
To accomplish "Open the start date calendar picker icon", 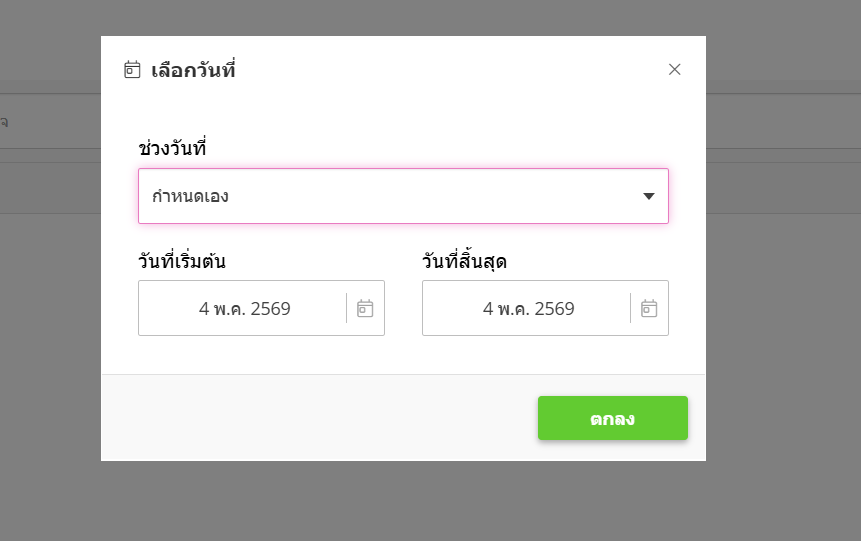I will click(x=365, y=308).
